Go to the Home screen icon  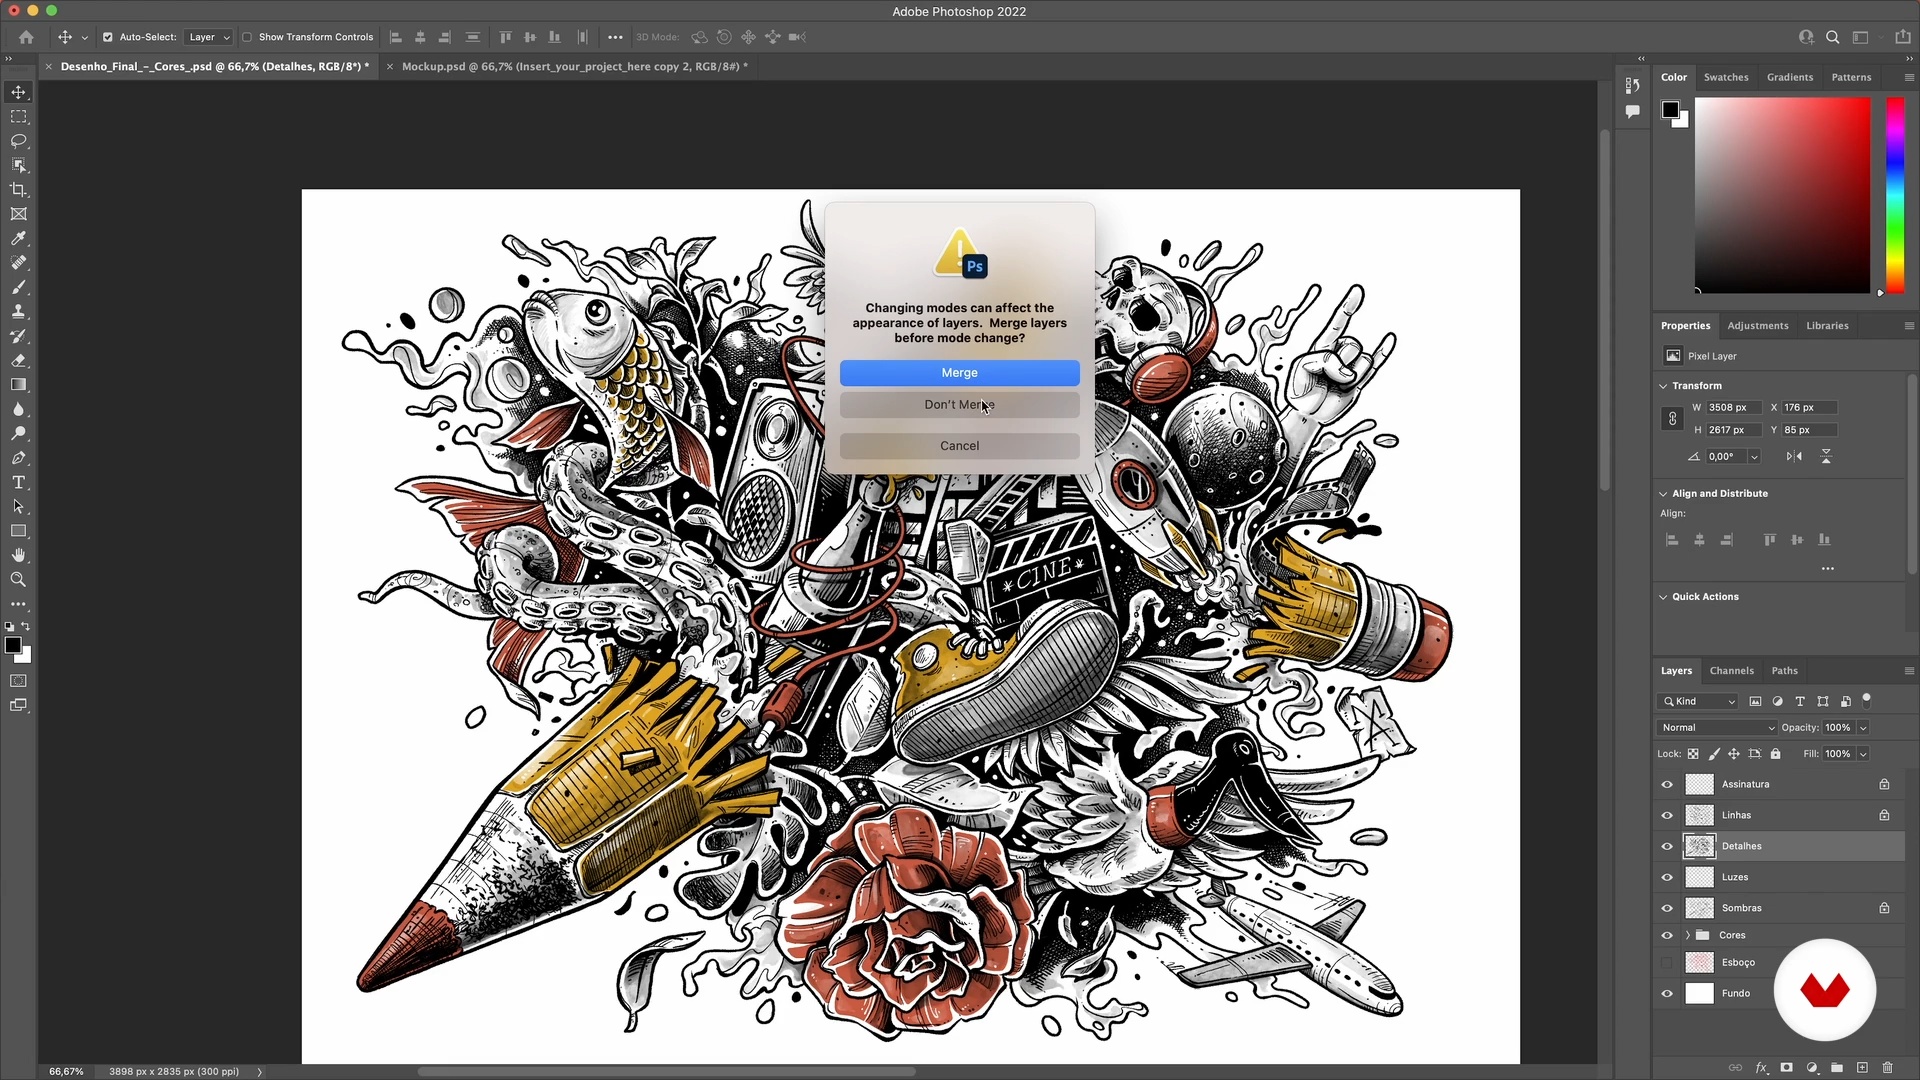tap(26, 37)
